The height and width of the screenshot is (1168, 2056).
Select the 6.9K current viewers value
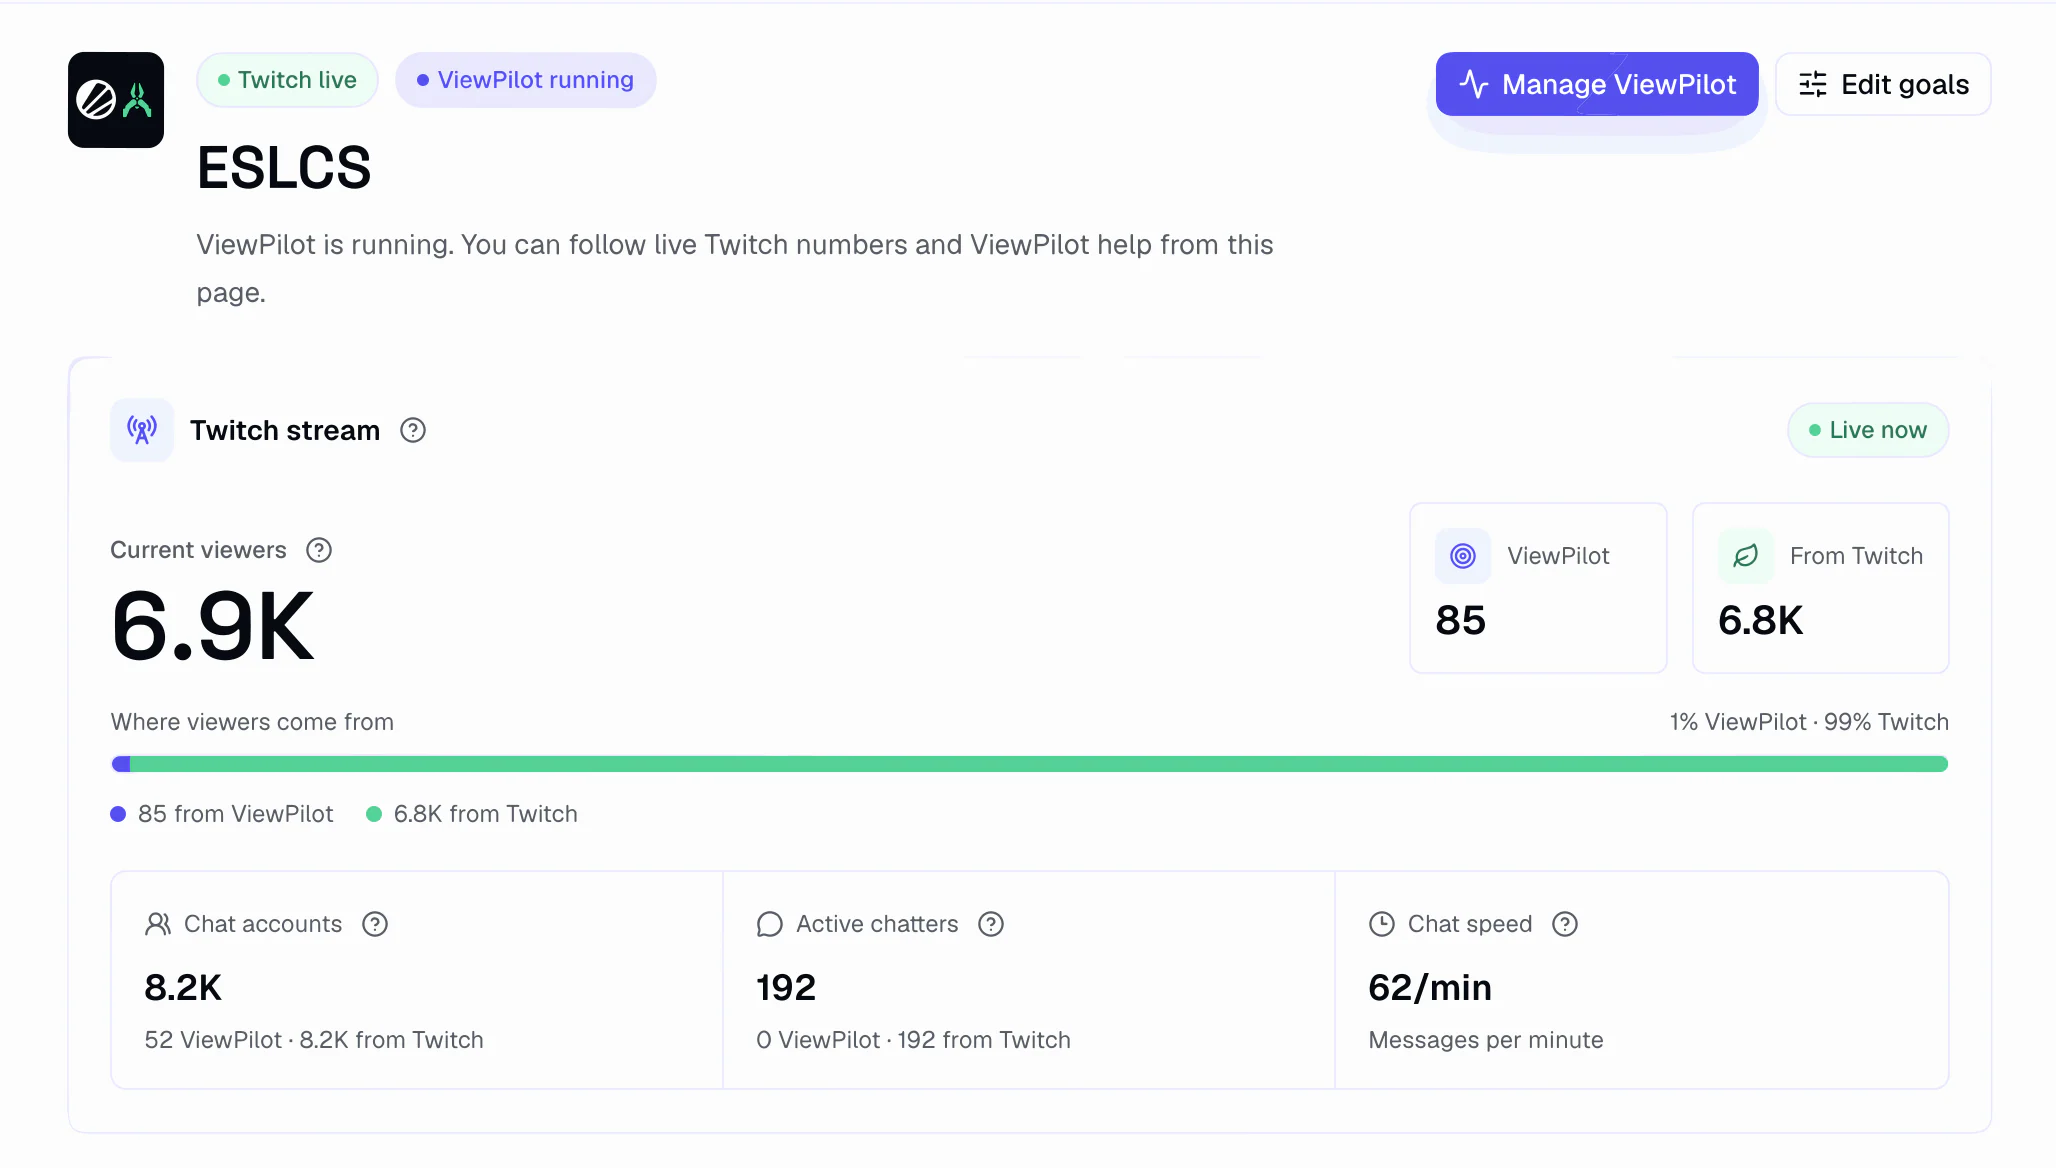point(213,627)
